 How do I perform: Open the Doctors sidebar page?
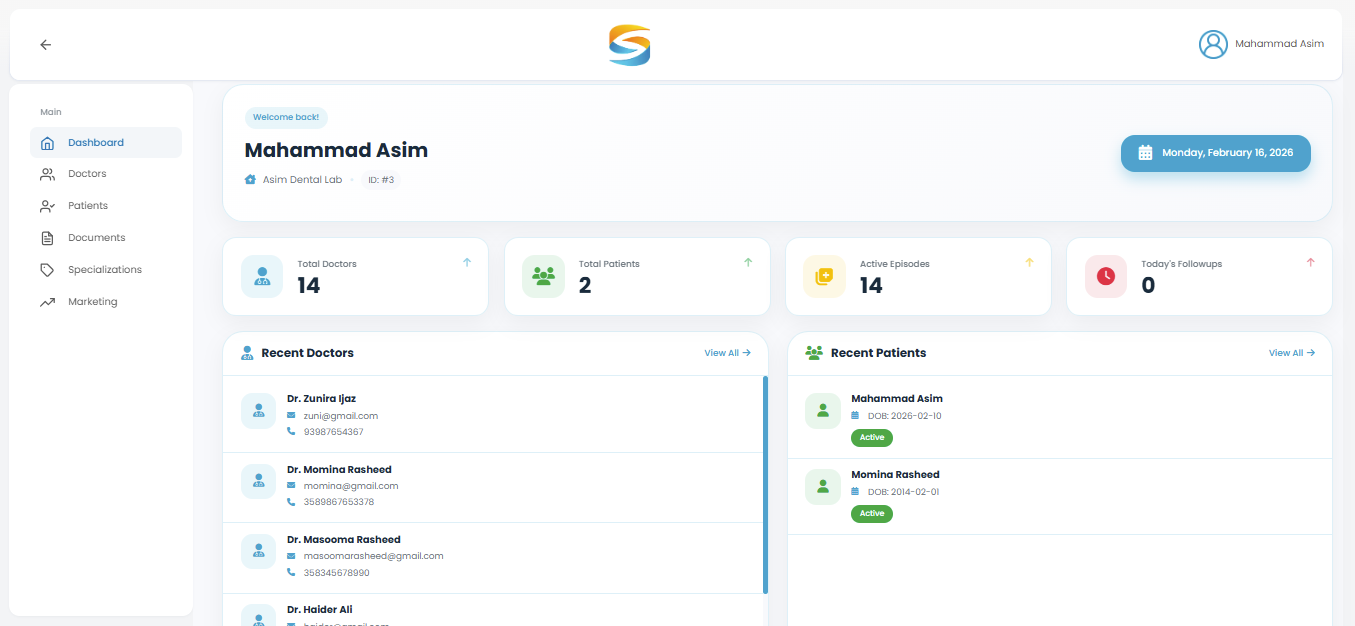87,174
